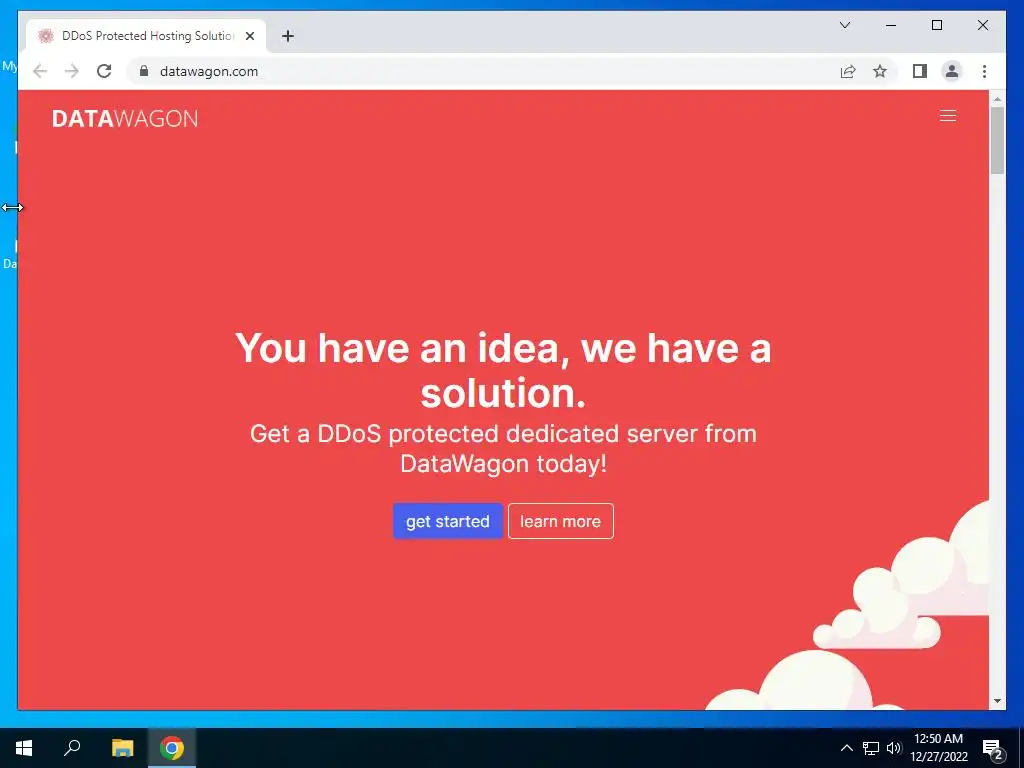Image resolution: width=1024 pixels, height=768 pixels.
Task: Share this page via share icon
Action: (848, 71)
